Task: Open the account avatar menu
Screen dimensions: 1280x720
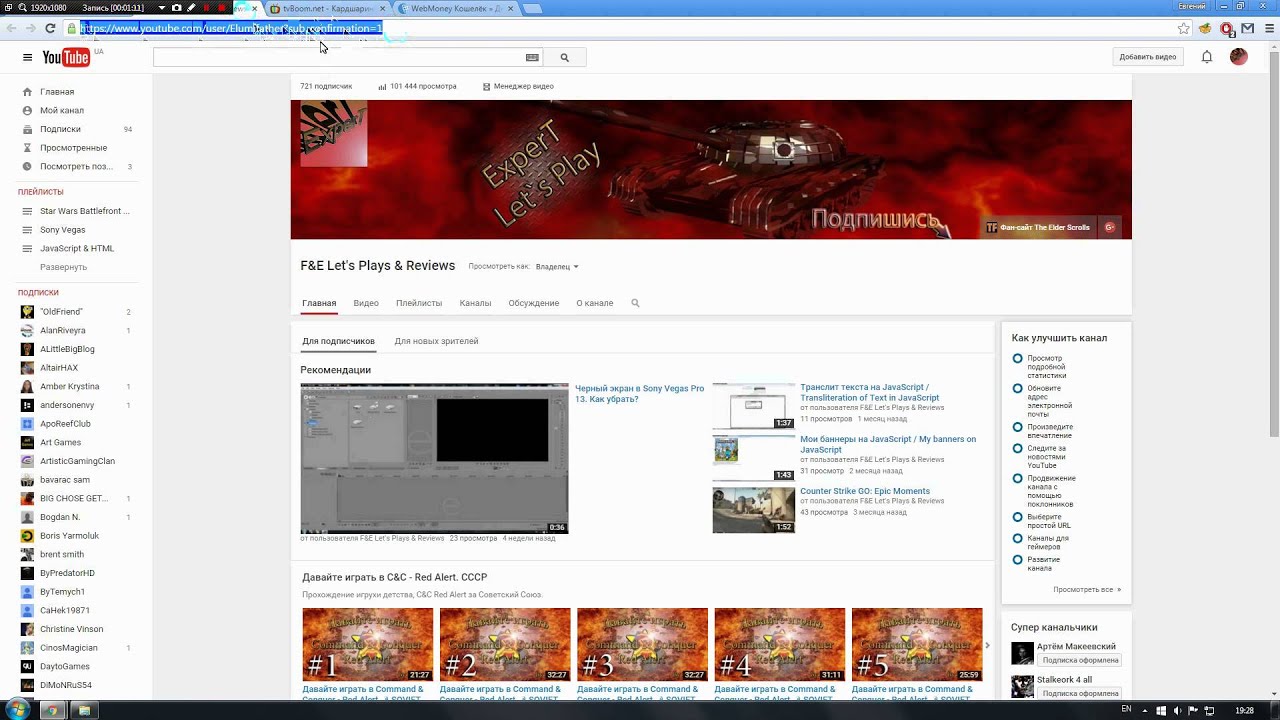Action: point(1239,57)
